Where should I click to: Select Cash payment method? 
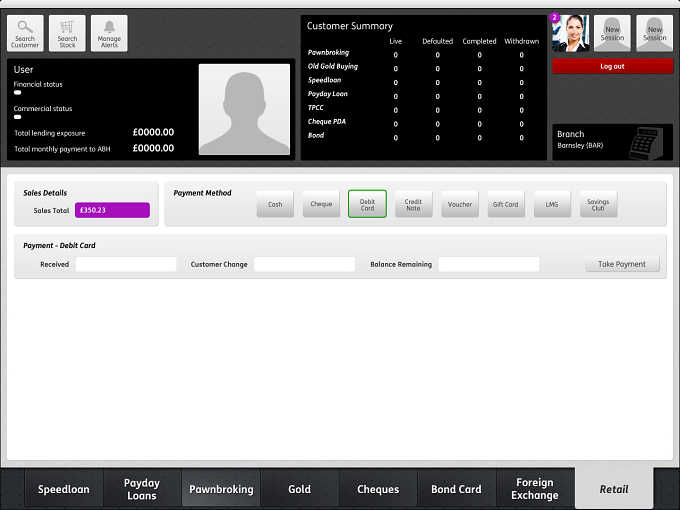[x=275, y=204]
